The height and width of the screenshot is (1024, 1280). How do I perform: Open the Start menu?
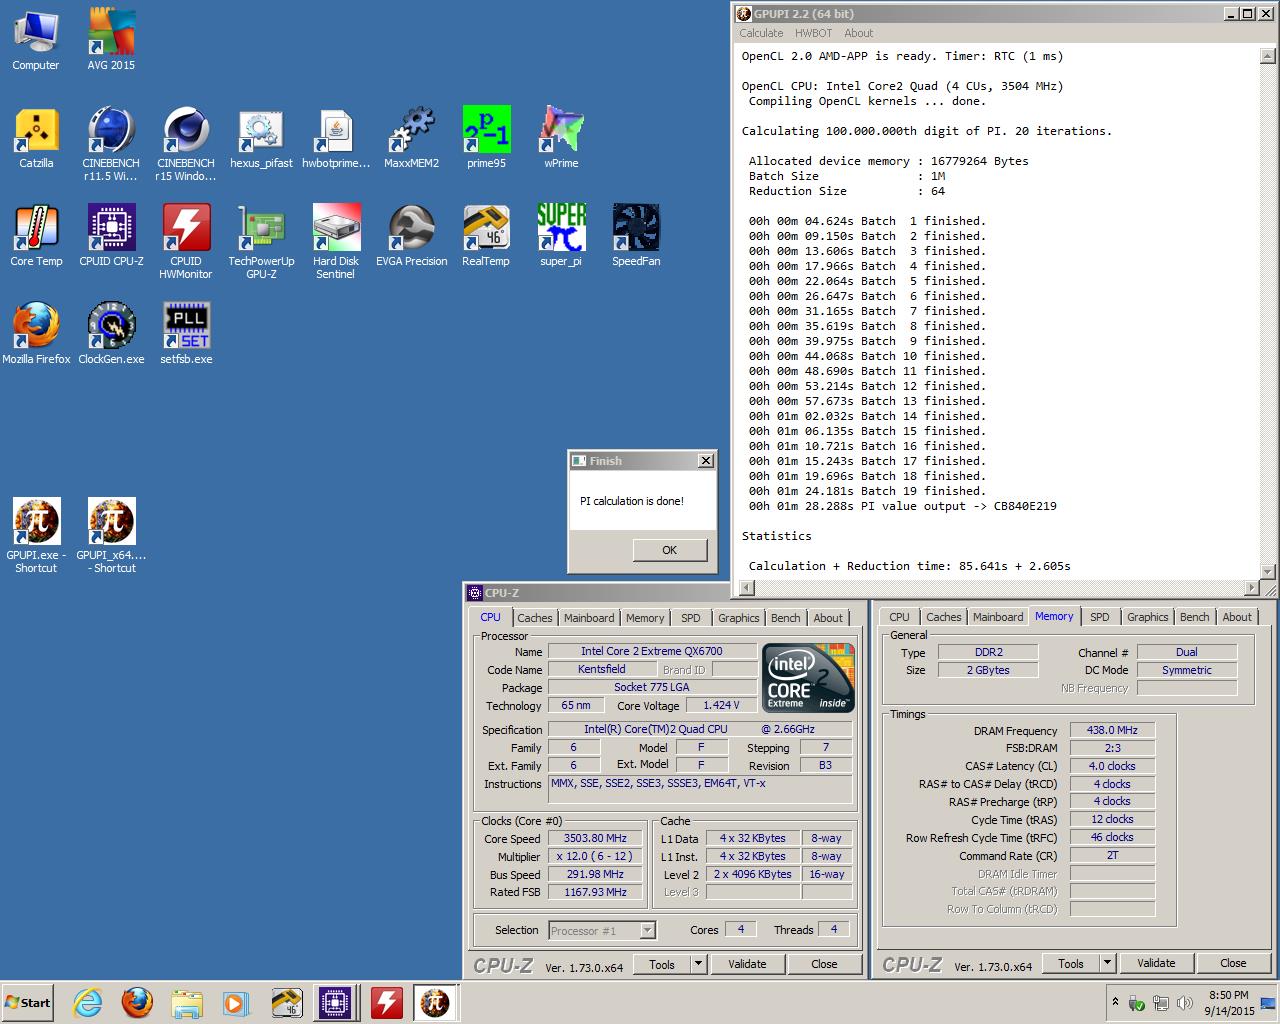coord(28,1002)
